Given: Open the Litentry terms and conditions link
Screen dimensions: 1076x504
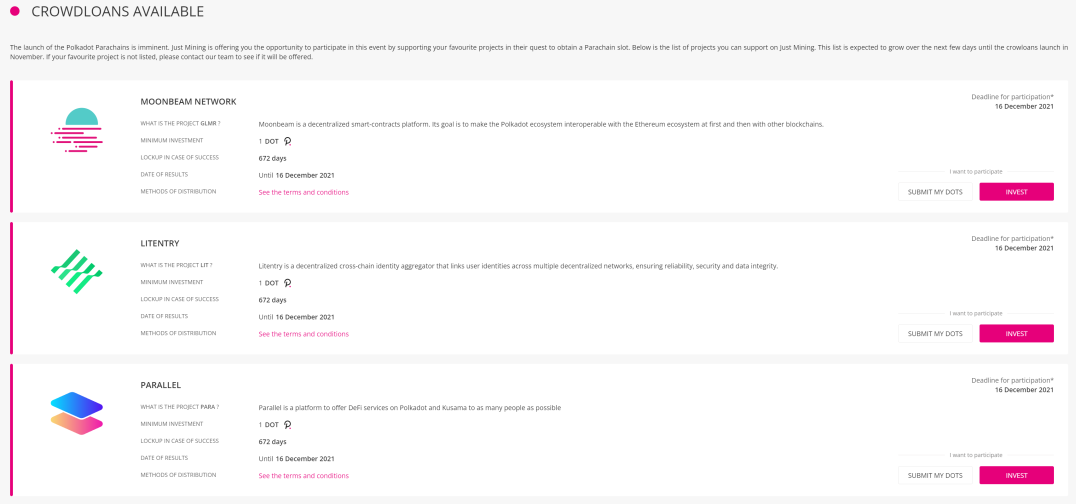Looking at the screenshot, I should click(303, 334).
